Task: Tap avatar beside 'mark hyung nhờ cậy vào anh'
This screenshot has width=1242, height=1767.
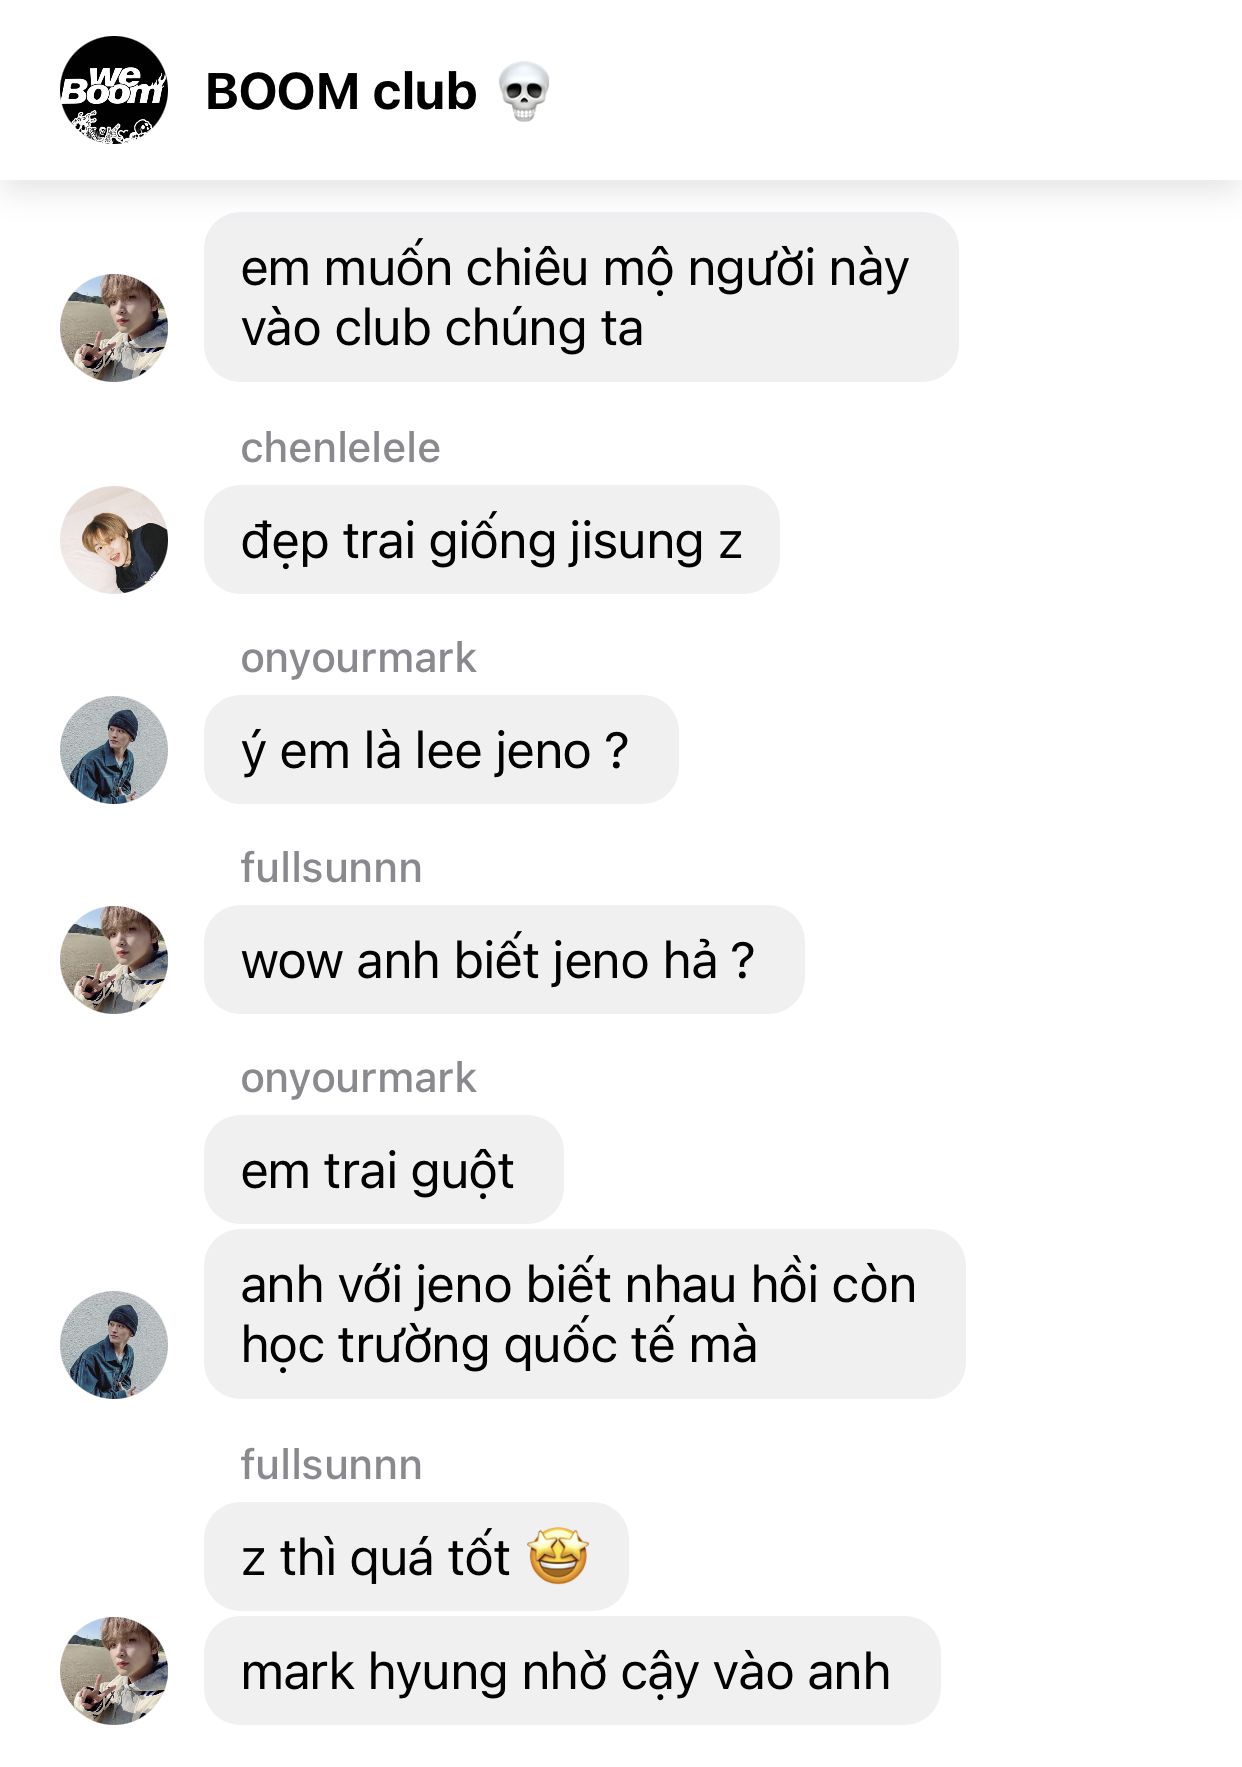Action: 114,1671
